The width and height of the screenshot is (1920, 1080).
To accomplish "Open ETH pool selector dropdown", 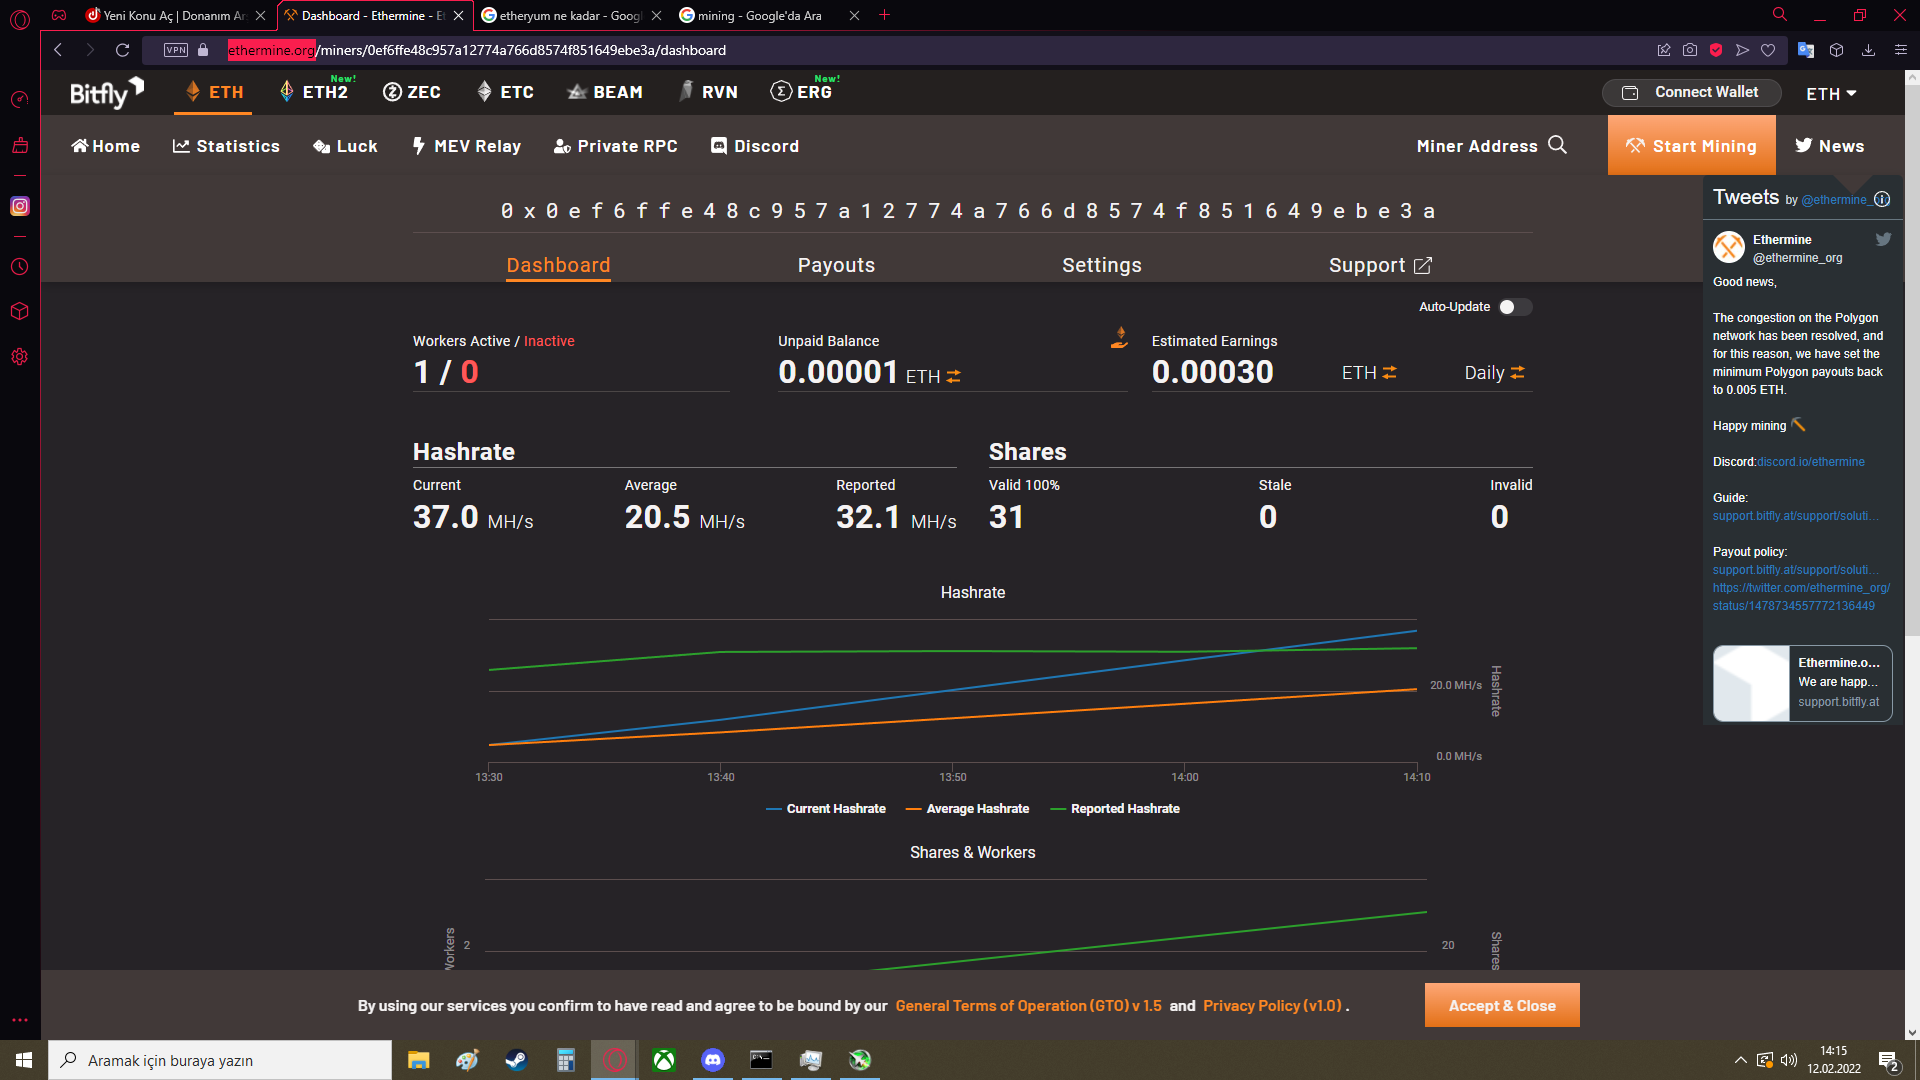I will pyautogui.click(x=1831, y=93).
